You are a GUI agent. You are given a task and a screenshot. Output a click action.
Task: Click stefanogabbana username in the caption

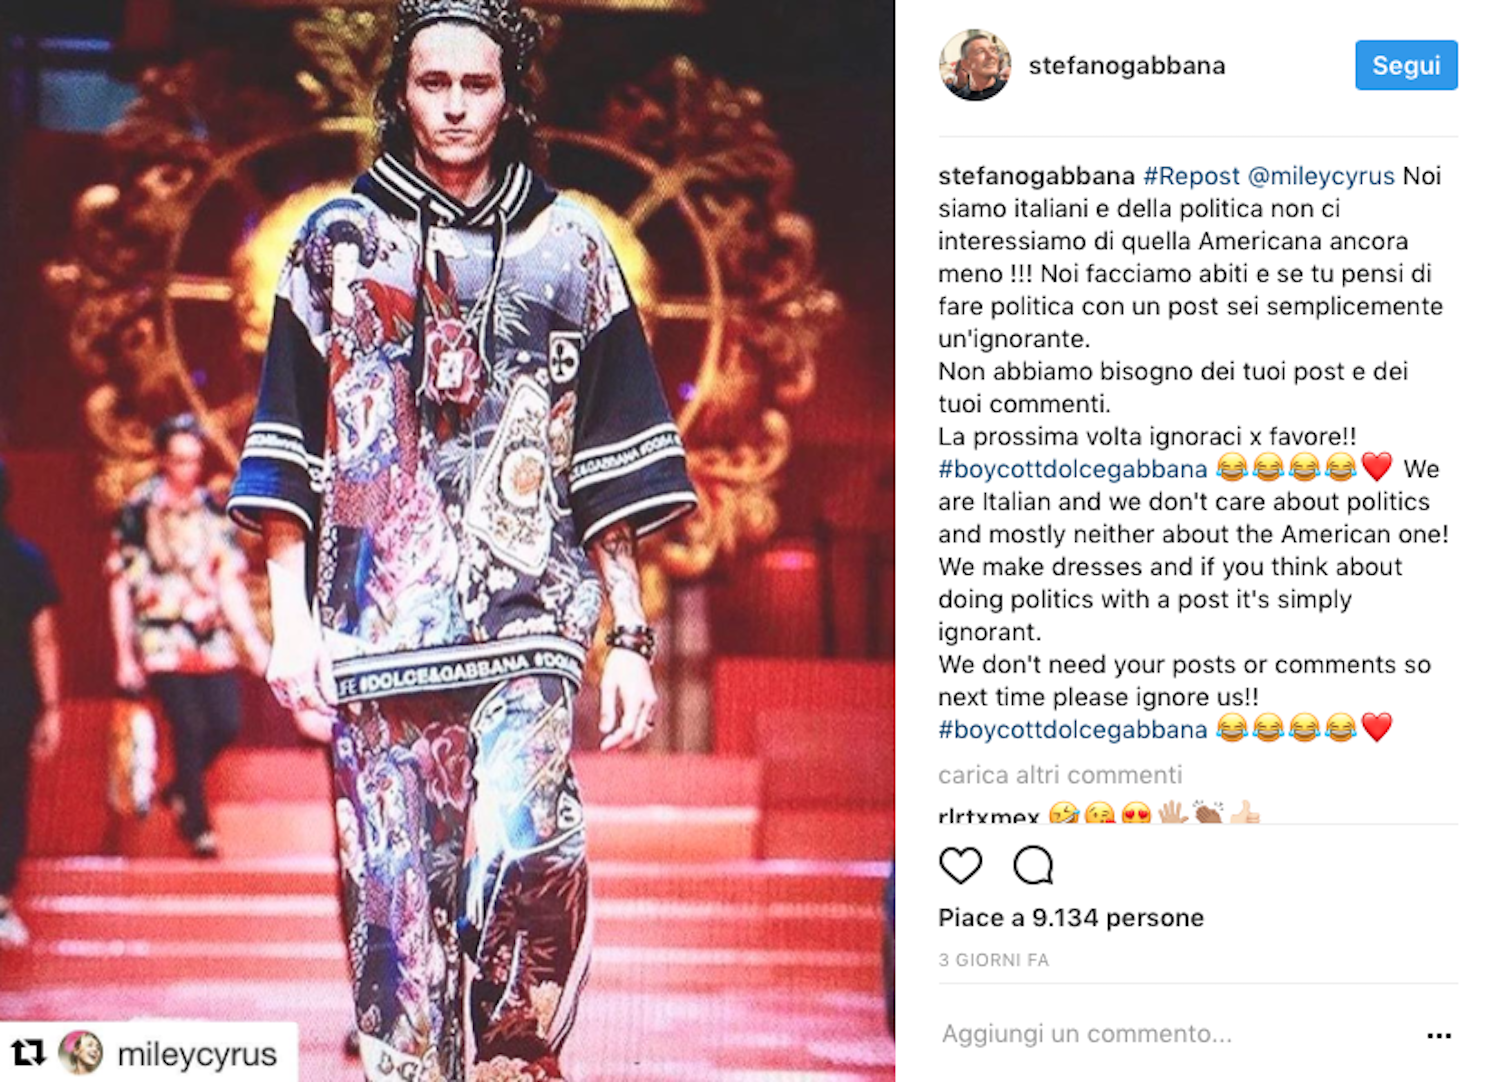tap(1036, 176)
